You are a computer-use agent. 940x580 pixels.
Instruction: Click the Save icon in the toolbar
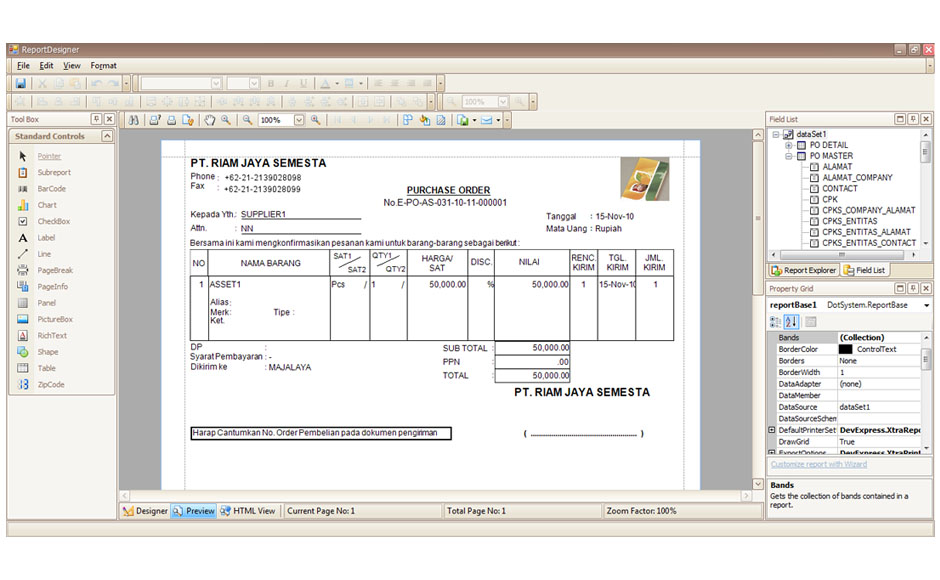point(20,84)
